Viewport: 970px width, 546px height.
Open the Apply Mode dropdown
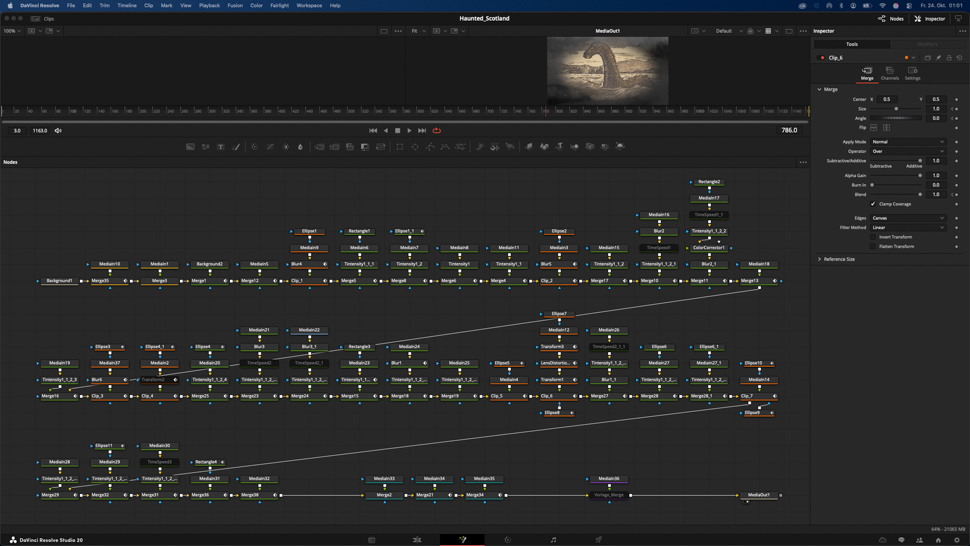click(908, 142)
